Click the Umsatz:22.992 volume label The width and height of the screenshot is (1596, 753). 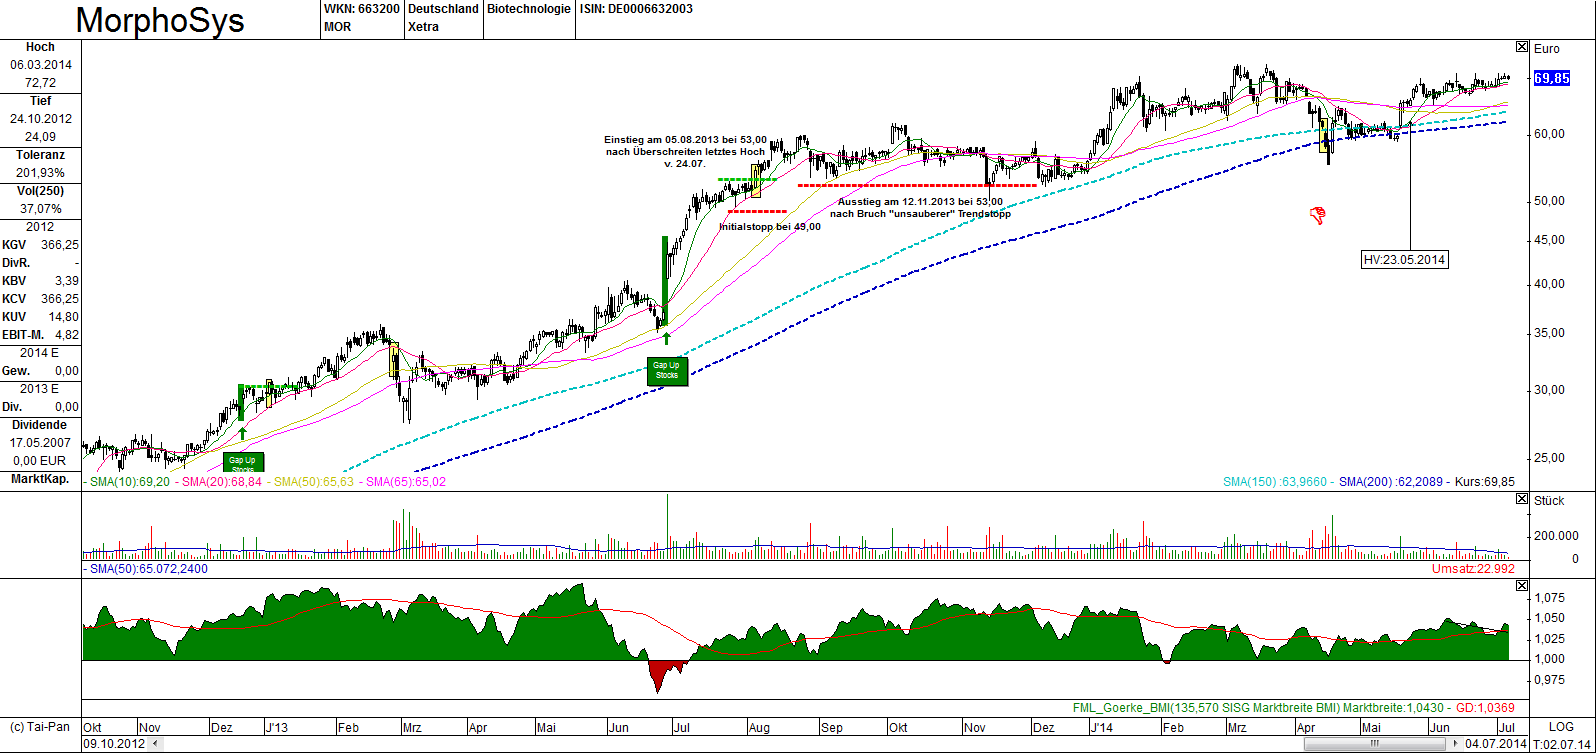tap(1473, 569)
